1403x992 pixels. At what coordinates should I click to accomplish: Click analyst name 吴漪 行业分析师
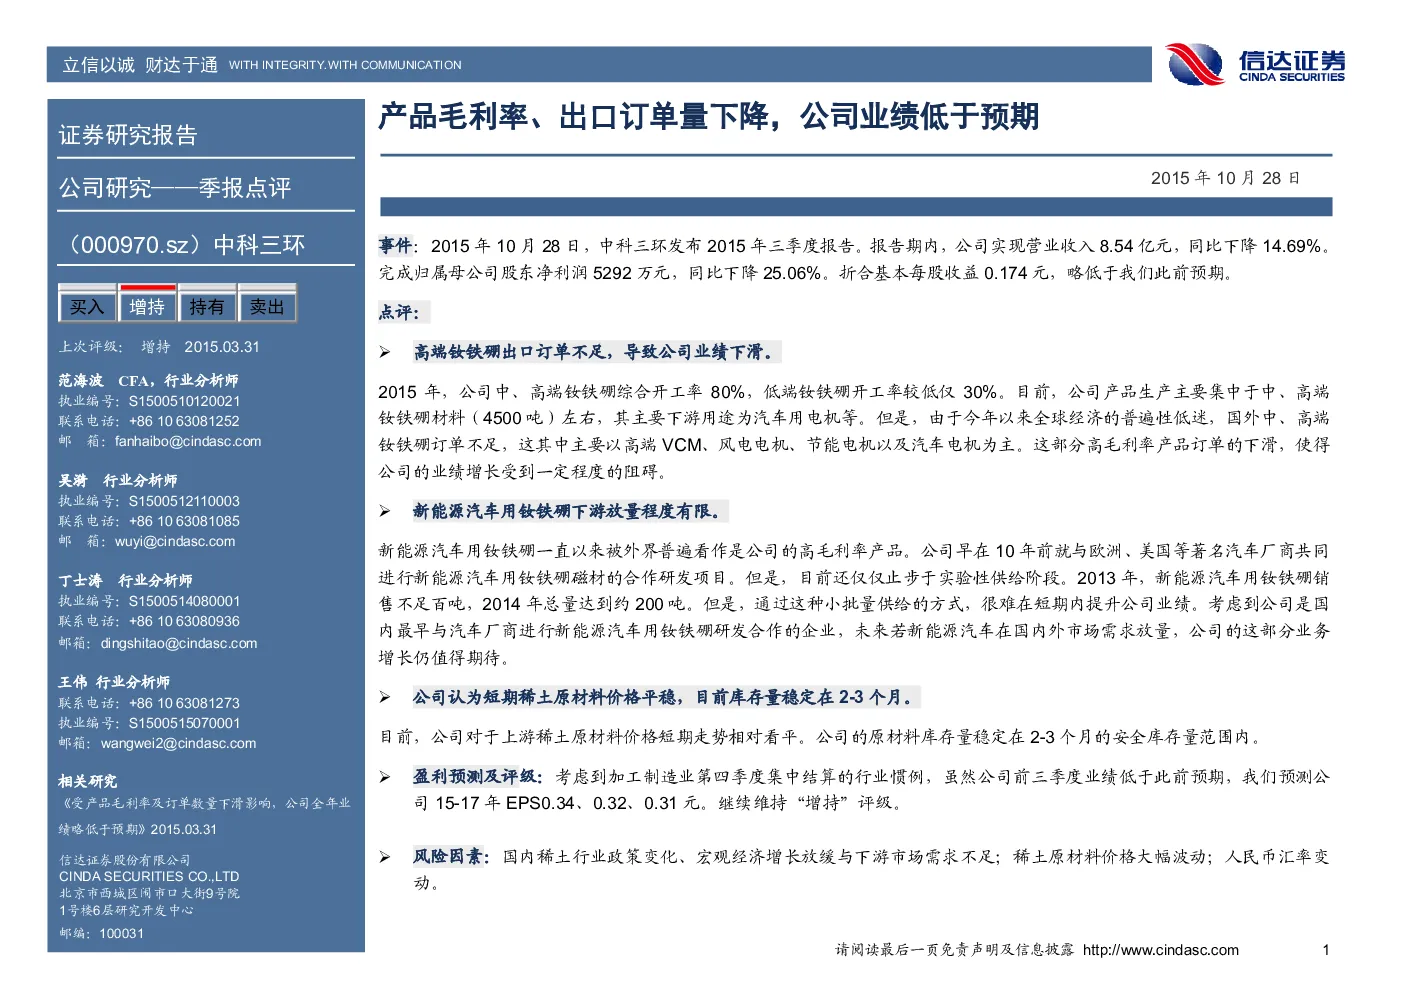(118, 480)
